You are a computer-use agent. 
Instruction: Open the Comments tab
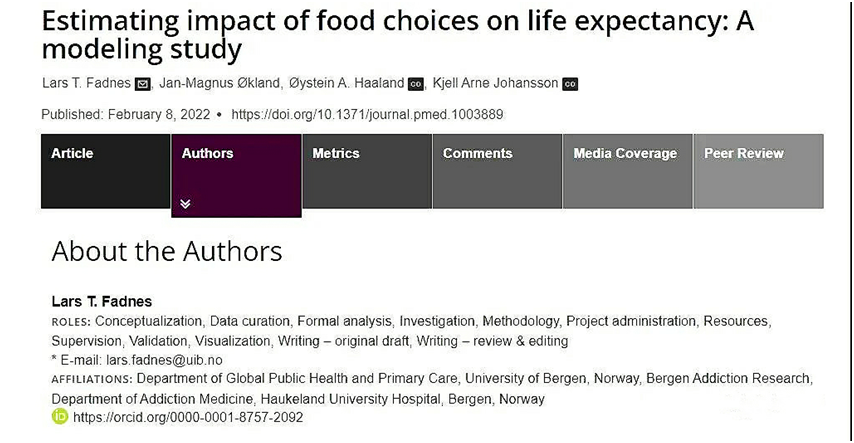pos(497,171)
